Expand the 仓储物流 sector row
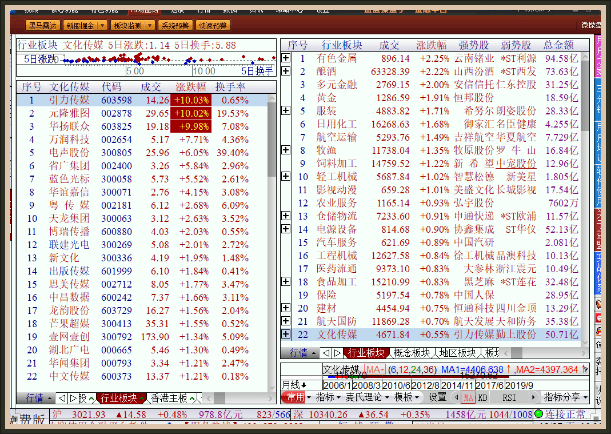This screenshot has width=611, height=434. (286, 216)
